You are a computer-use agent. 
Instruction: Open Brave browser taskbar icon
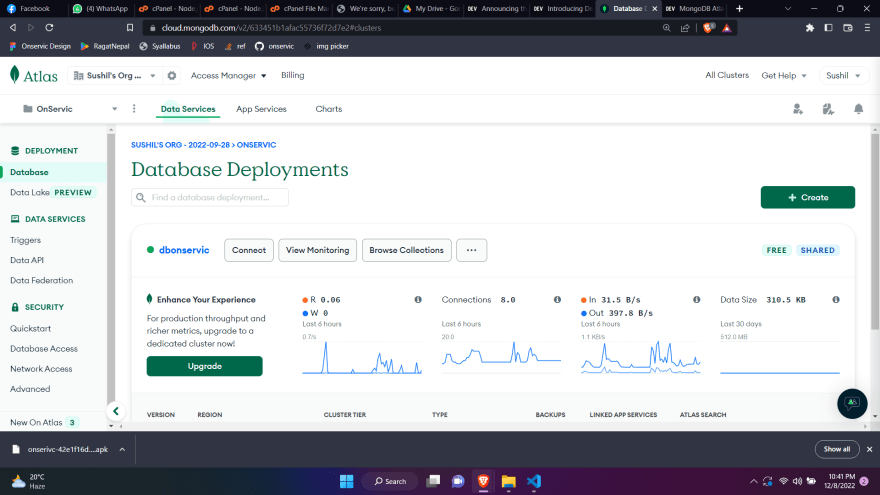pyautogui.click(x=483, y=481)
